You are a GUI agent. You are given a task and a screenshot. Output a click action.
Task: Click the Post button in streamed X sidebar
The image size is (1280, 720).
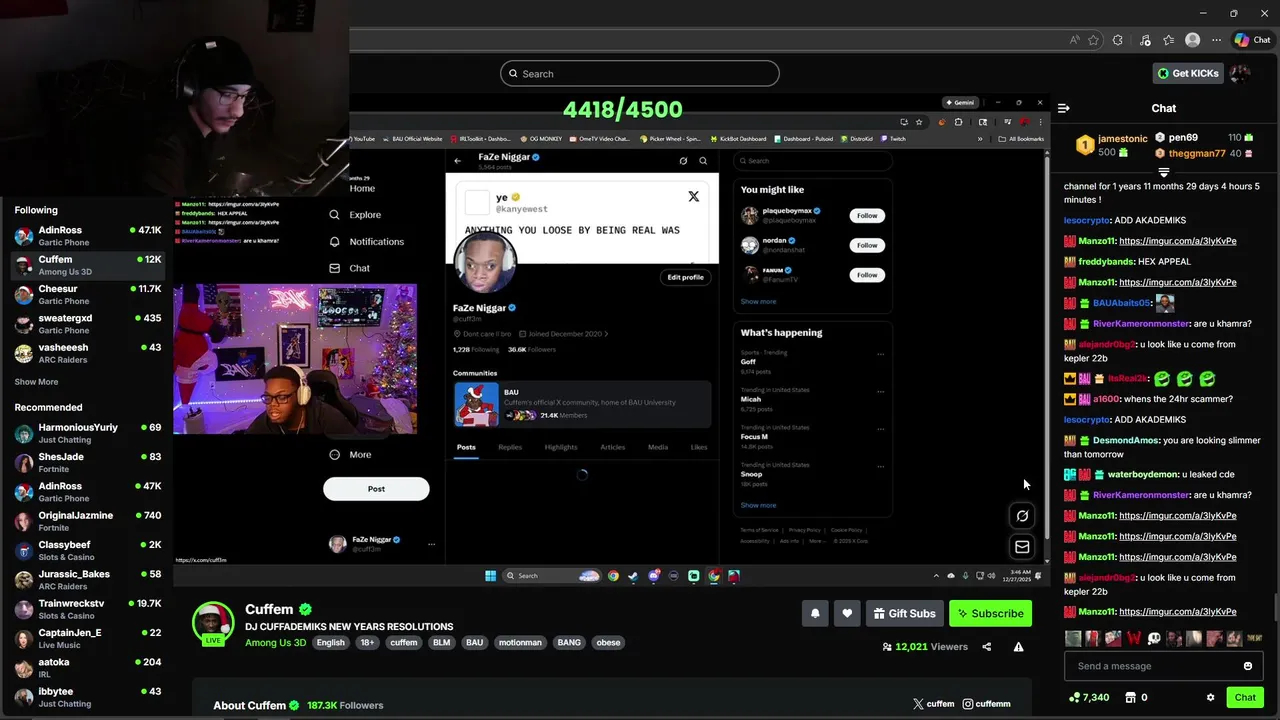point(376,488)
